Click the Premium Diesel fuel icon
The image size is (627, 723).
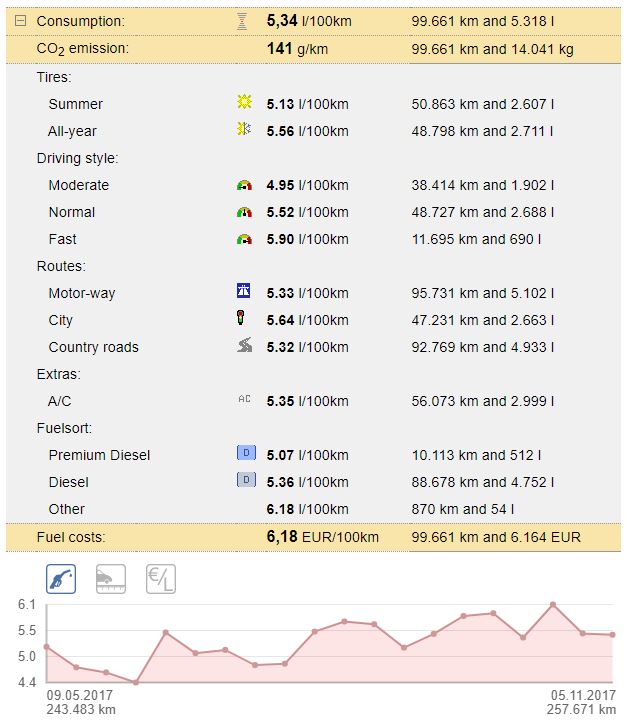click(x=244, y=454)
